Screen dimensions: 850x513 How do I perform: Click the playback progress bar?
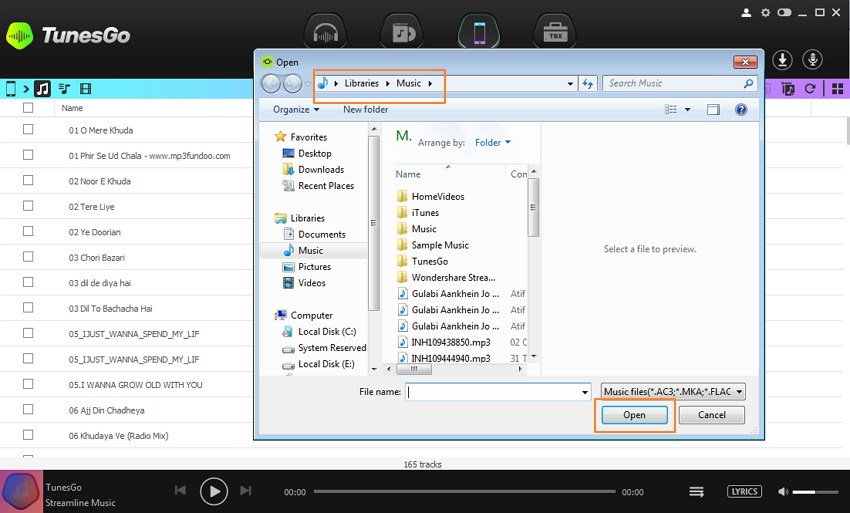tap(465, 492)
